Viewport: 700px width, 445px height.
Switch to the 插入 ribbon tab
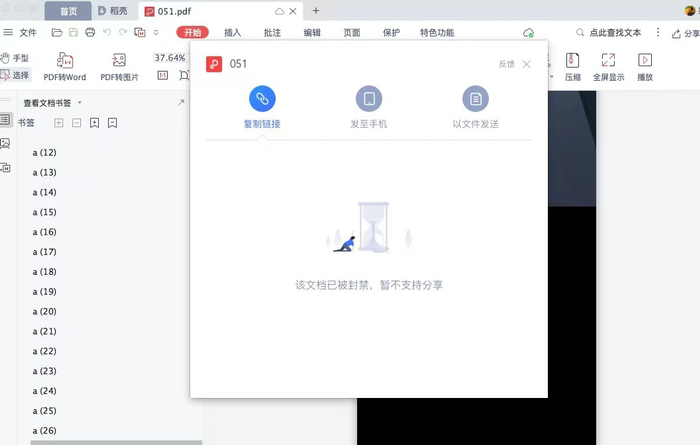(x=233, y=33)
